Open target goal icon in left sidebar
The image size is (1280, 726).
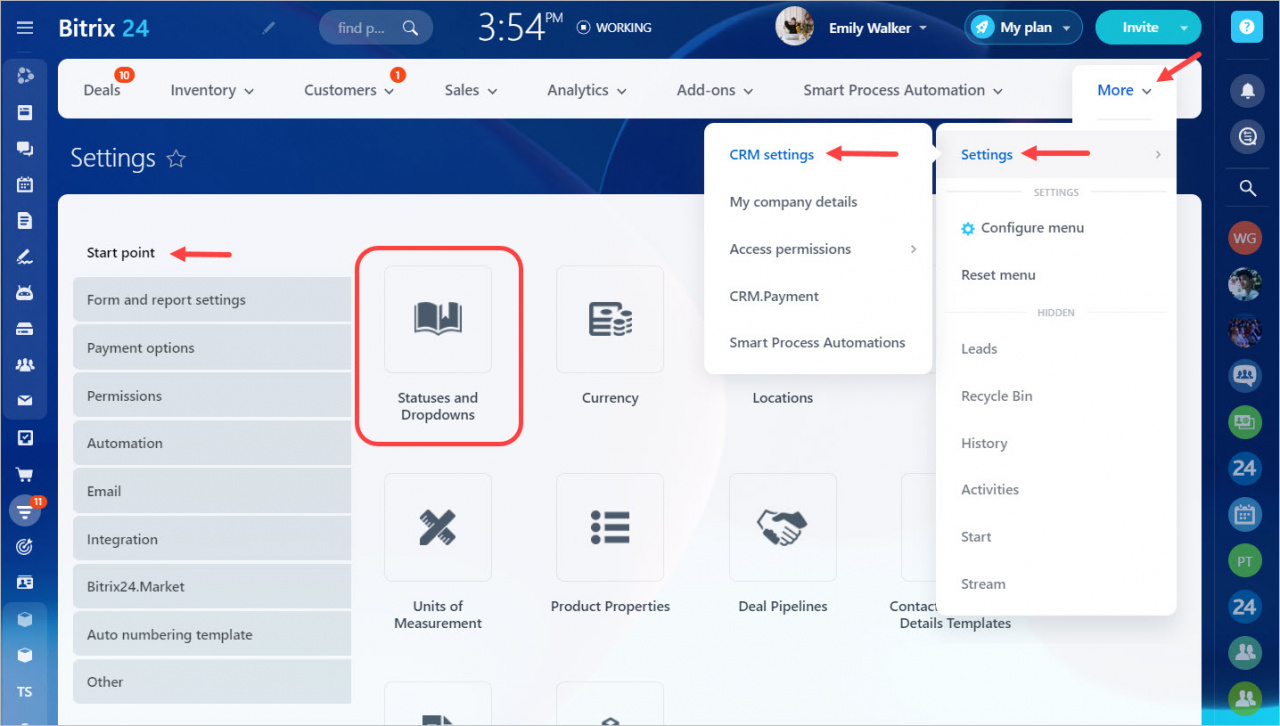25,546
